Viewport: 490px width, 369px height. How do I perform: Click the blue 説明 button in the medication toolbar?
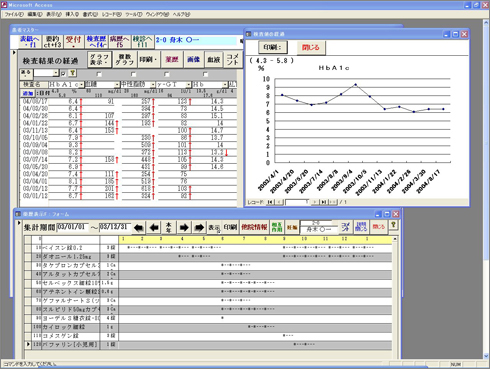tap(361, 227)
